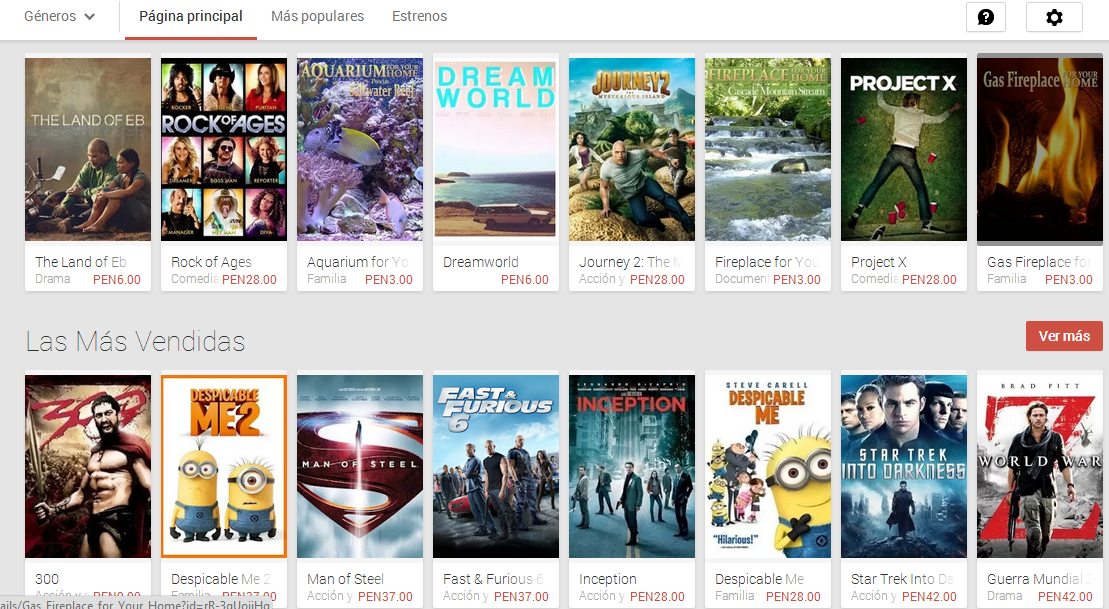Buy Dreamworld for PEN6.00
Image resolution: width=1109 pixels, height=609 pixels.
coord(525,279)
